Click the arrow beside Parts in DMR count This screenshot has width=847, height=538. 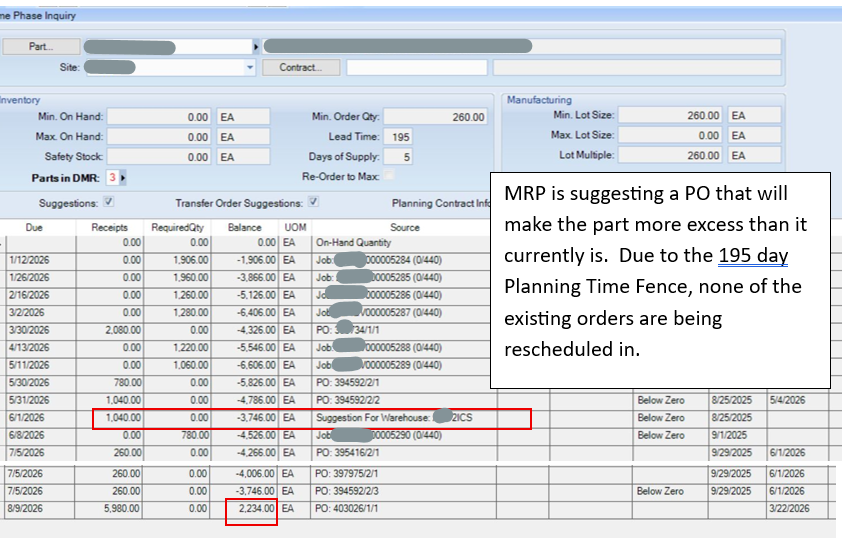click(x=124, y=177)
